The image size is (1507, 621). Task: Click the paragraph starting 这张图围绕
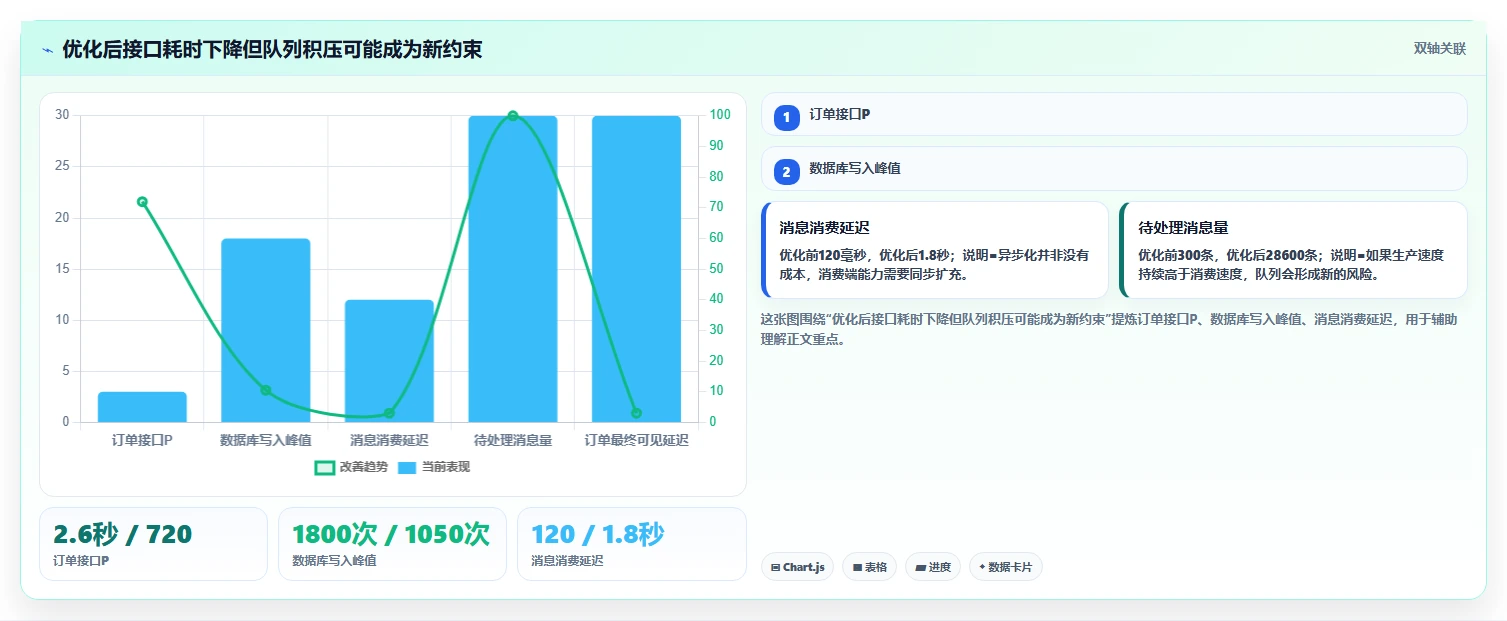coord(1109,329)
